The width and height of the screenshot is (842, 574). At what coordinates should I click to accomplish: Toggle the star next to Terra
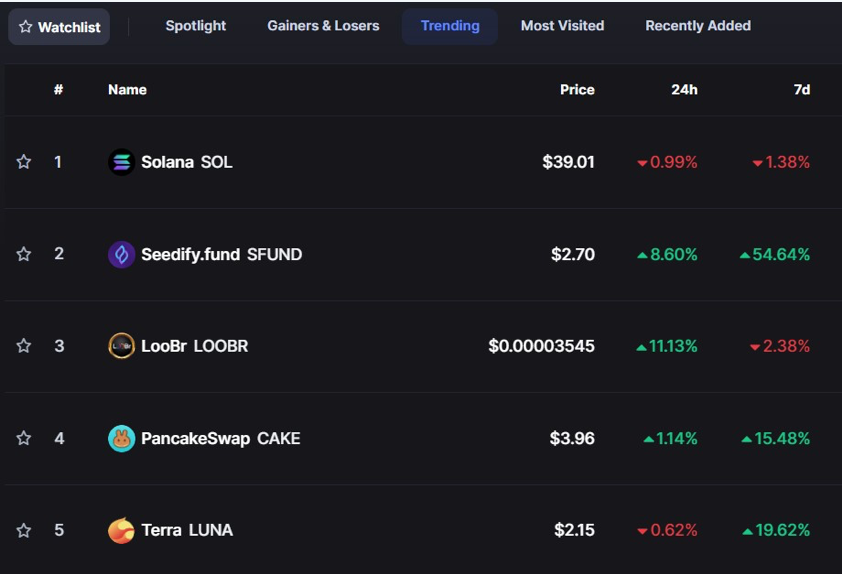(24, 530)
